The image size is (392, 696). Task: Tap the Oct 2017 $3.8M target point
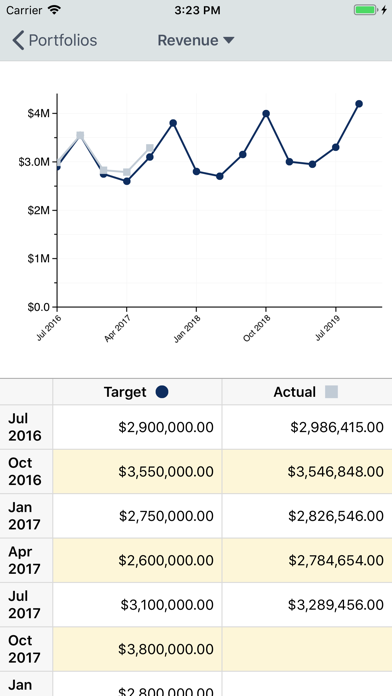(x=173, y=123)
